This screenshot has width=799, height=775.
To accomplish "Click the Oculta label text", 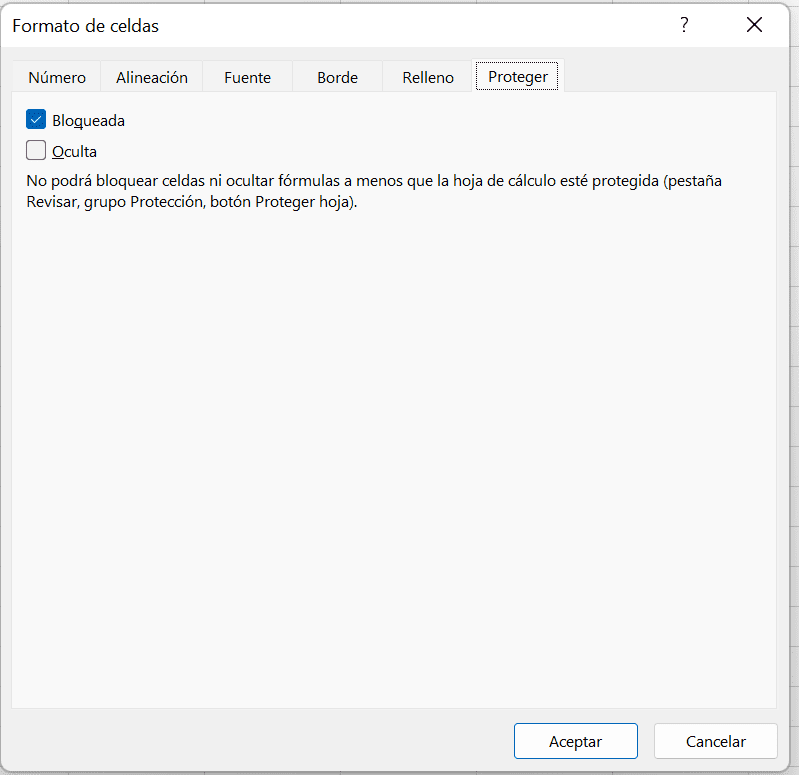I will coord(74,152).
